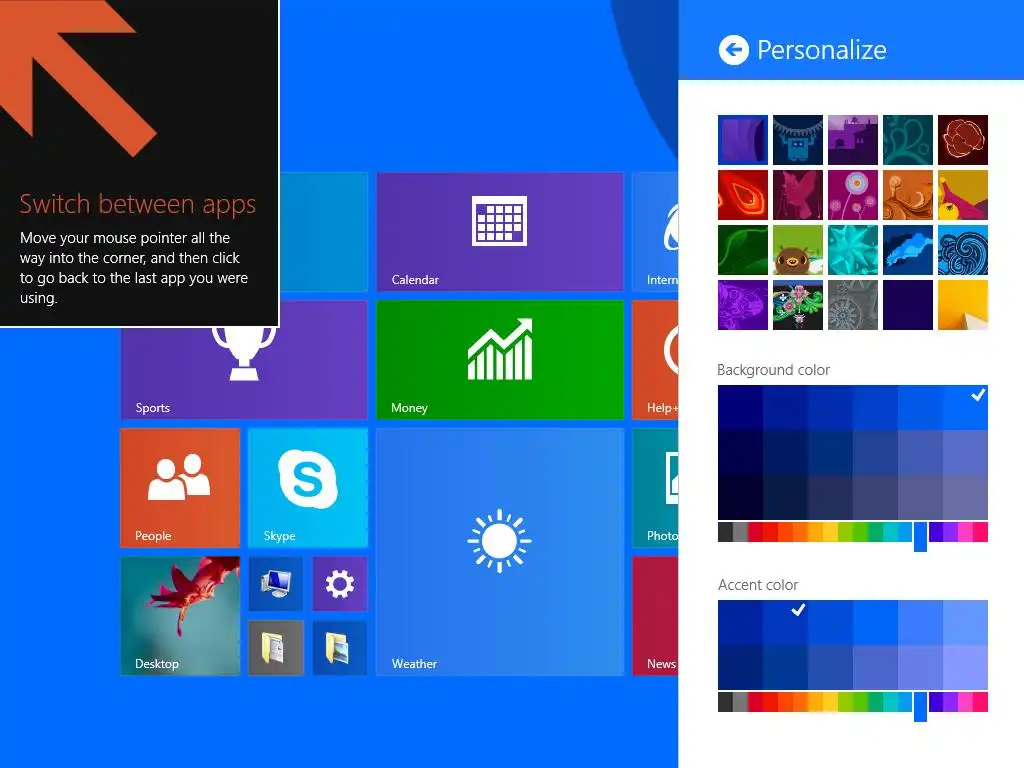Select the robot pattern background thumbnail

(x=798, y=140)
